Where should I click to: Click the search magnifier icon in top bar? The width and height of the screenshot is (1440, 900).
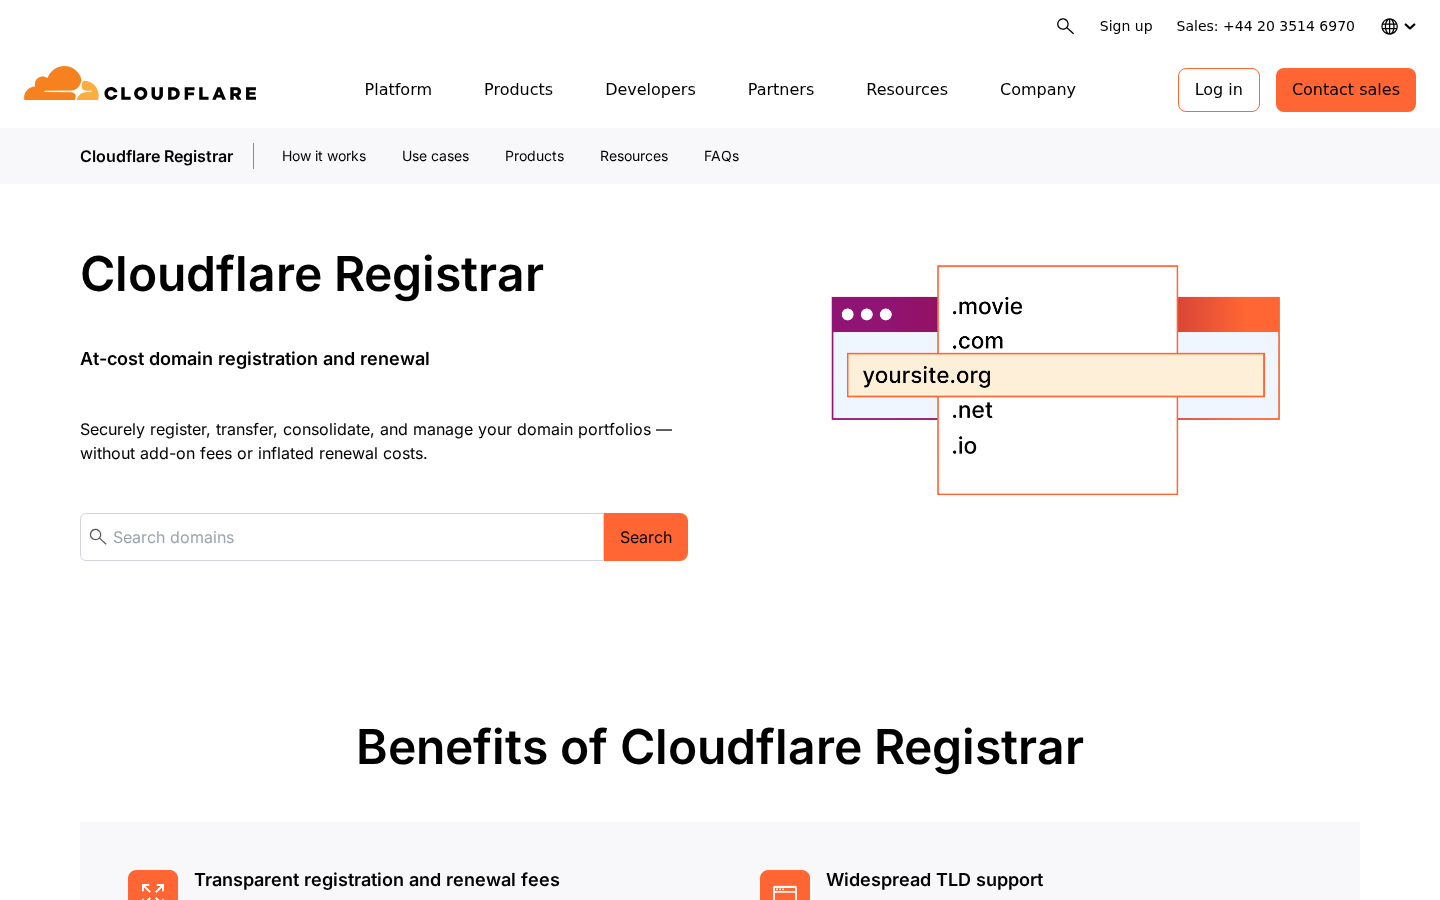(x=1065, y=26)
